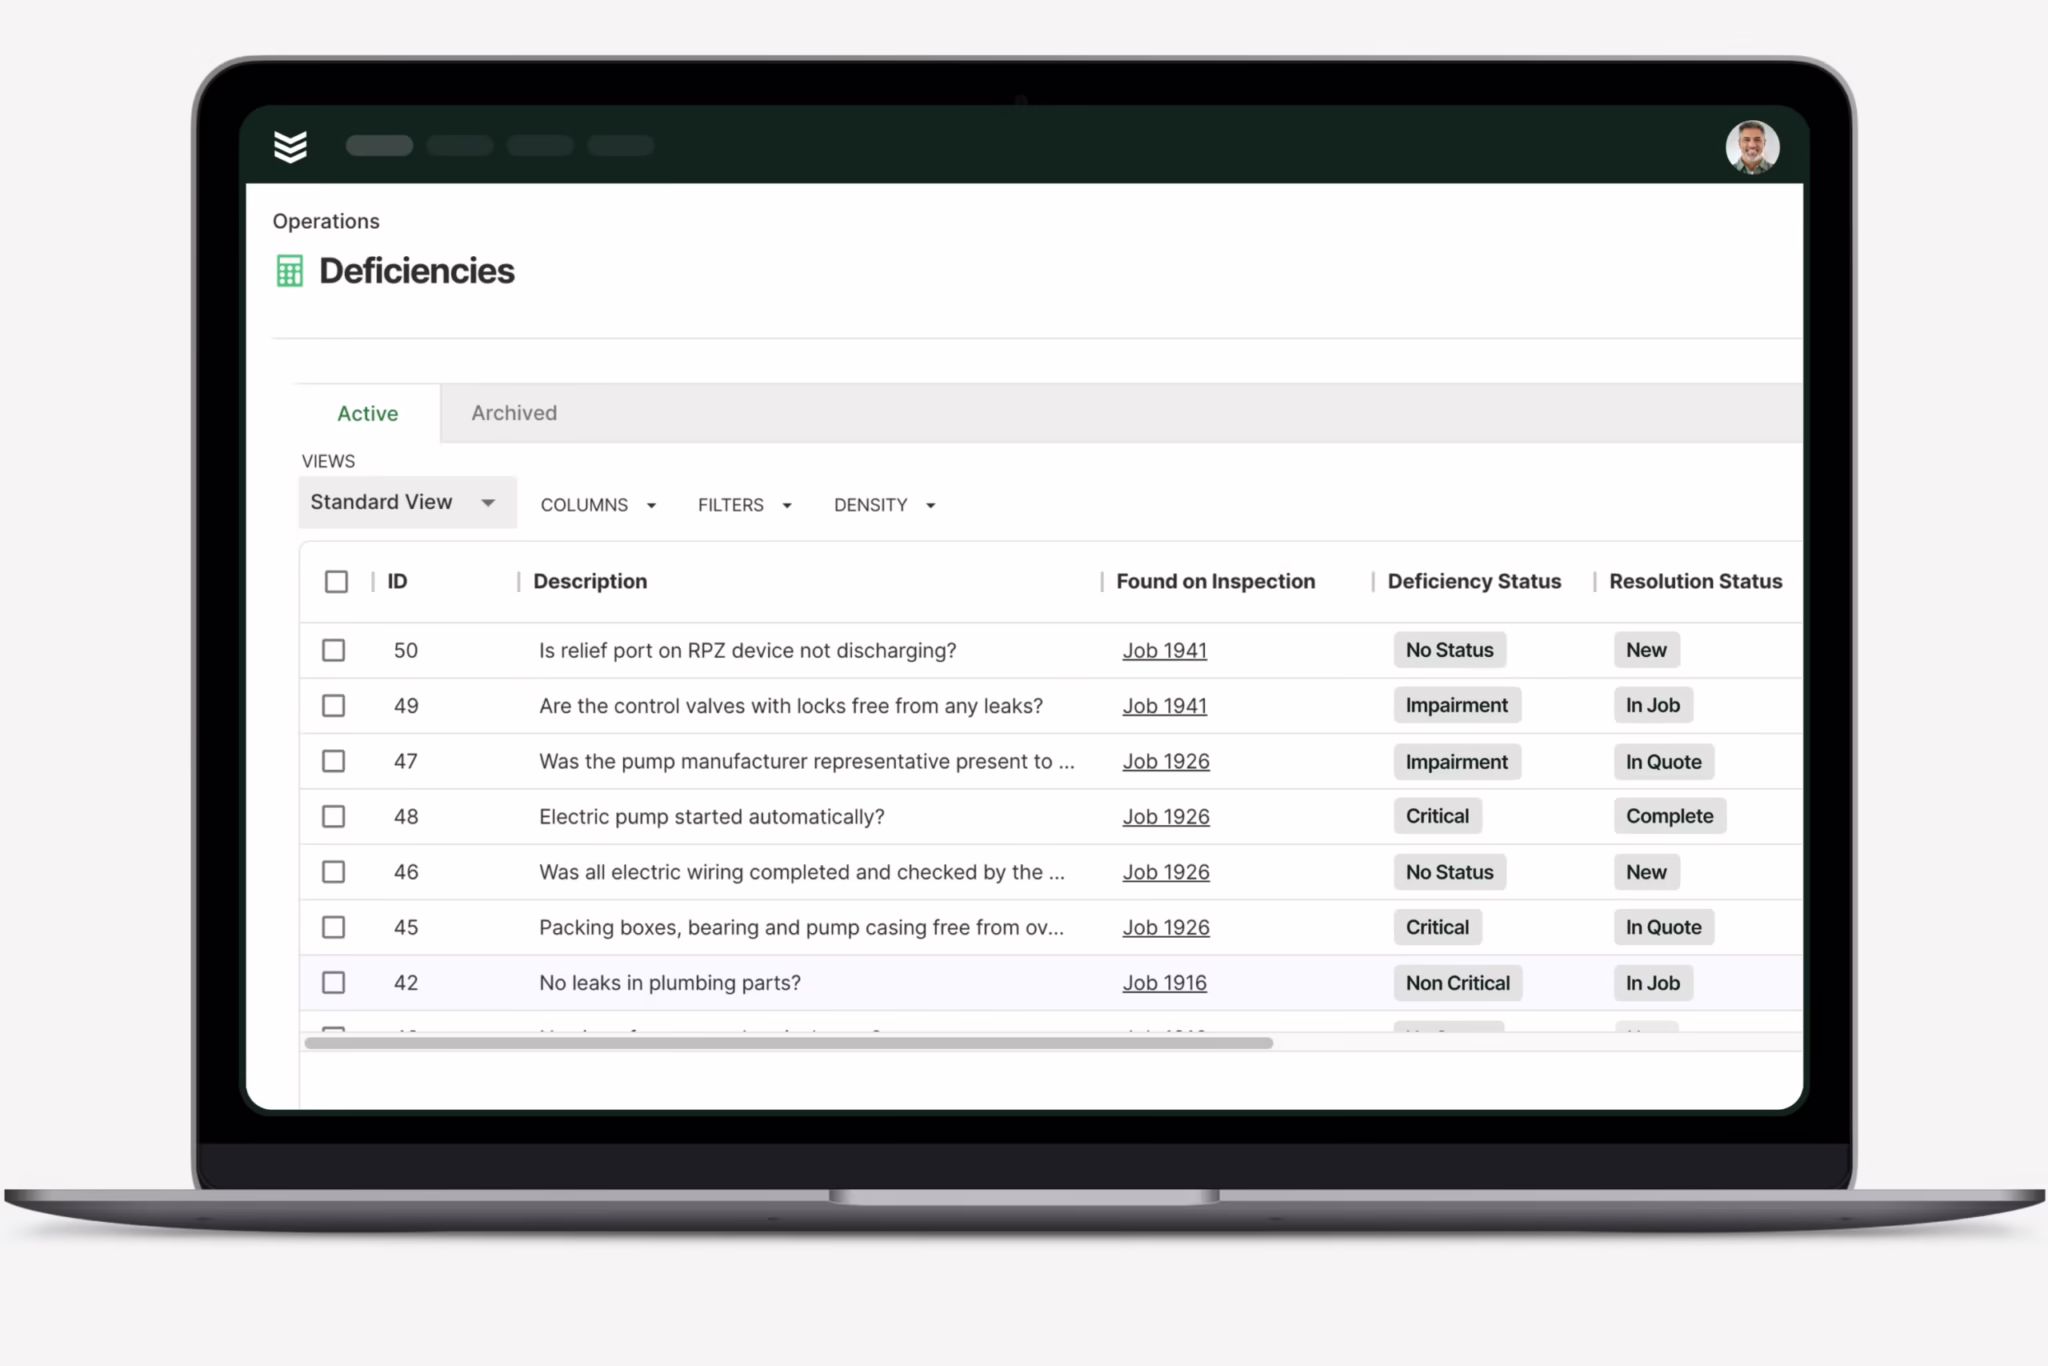
Task: Open the Job 1941 link in row 50
Action: click(1164, 651)
